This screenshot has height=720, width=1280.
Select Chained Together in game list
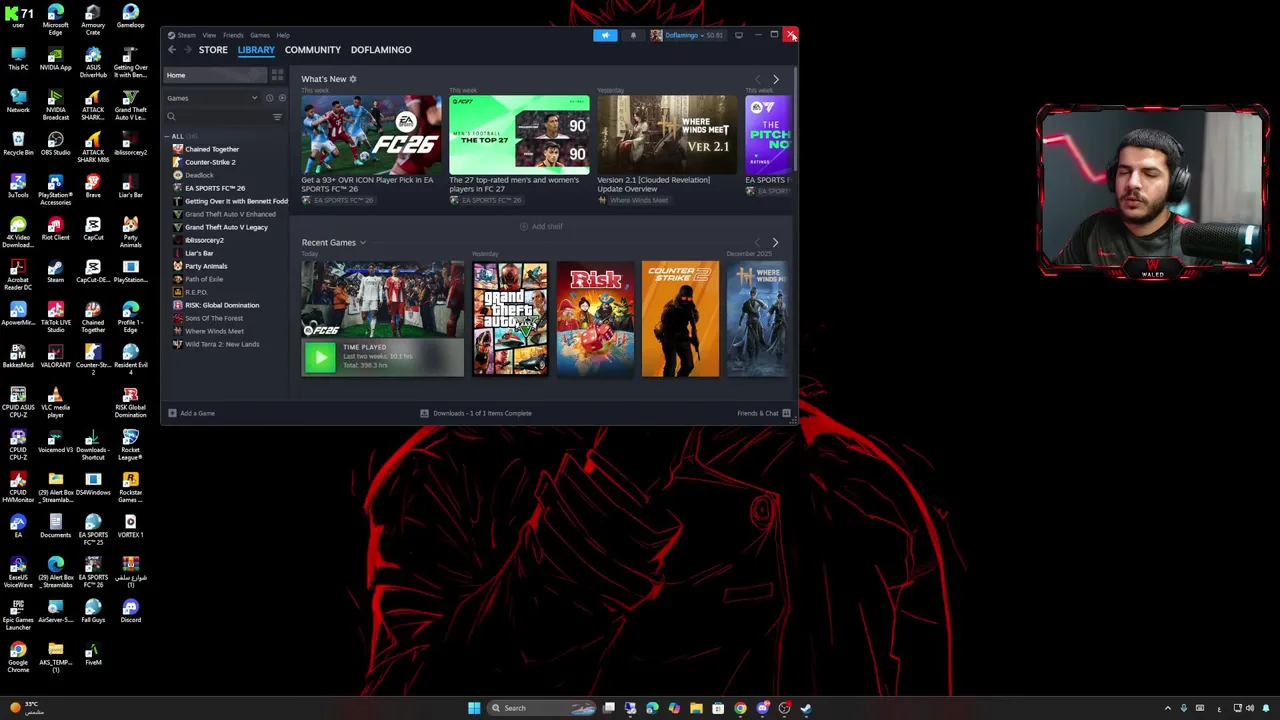pyautogui.click(x=212, y=149)
